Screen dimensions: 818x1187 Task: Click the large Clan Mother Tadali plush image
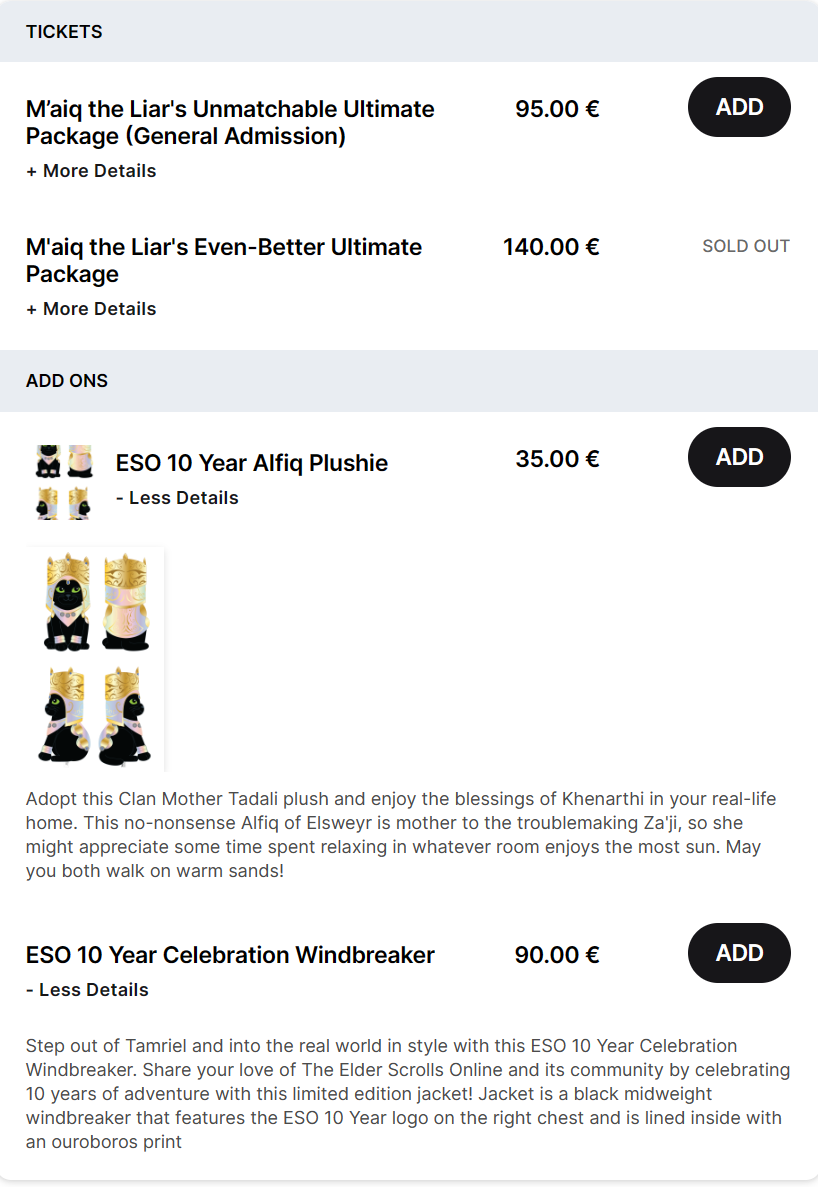tap(96, 658)
